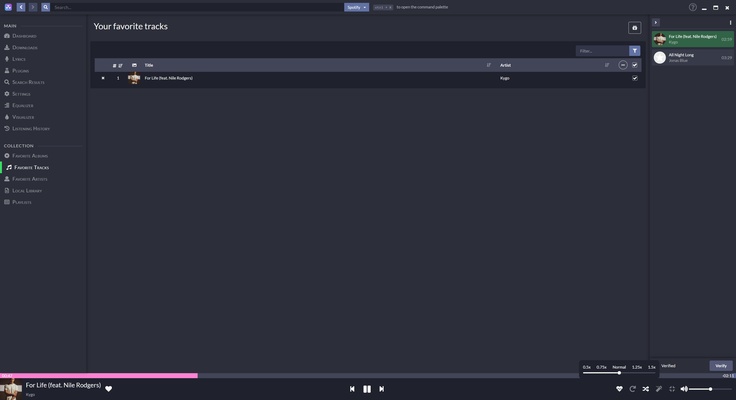The width and height of the screenshot is (736, 400).
Task: Click For Life title in track row
Action: tap(169, 78)
